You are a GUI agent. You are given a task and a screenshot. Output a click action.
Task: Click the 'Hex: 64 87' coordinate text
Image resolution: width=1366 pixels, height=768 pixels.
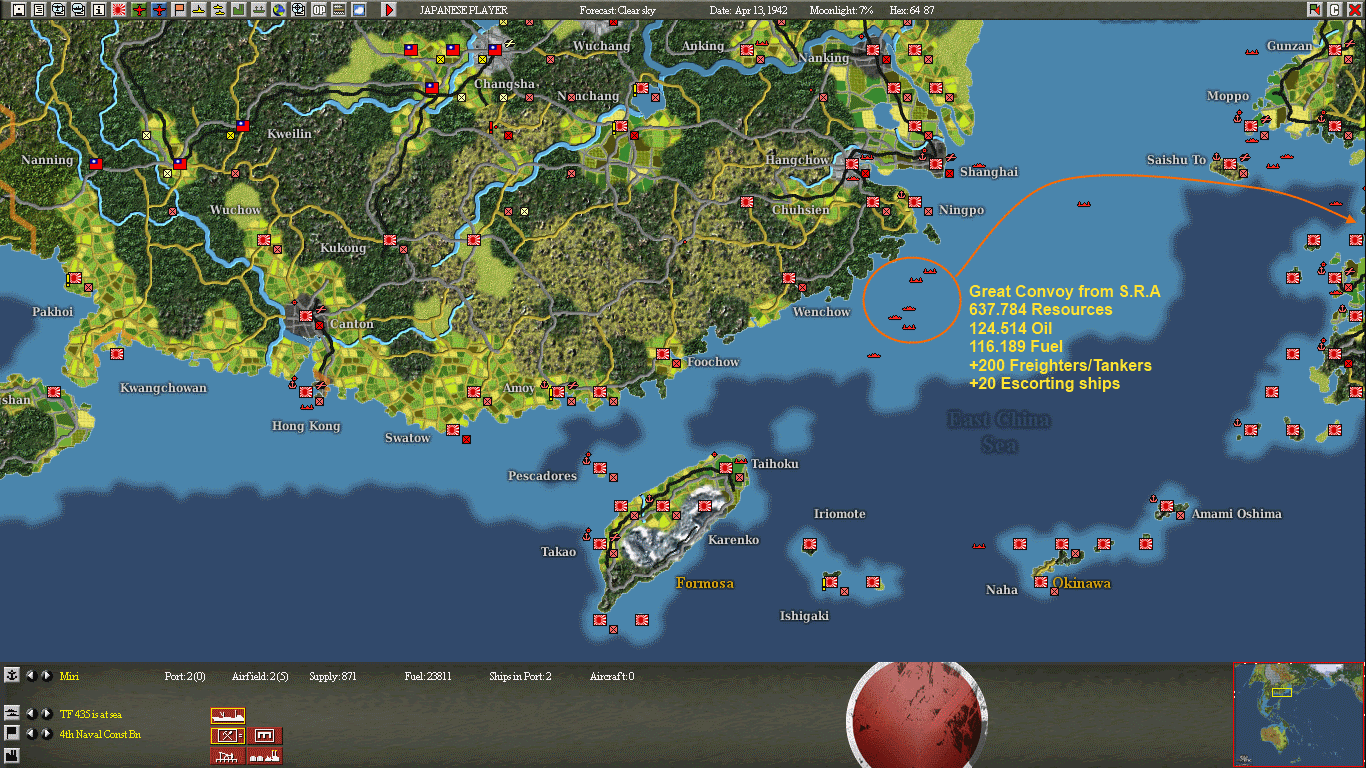(x=914, y=10)
